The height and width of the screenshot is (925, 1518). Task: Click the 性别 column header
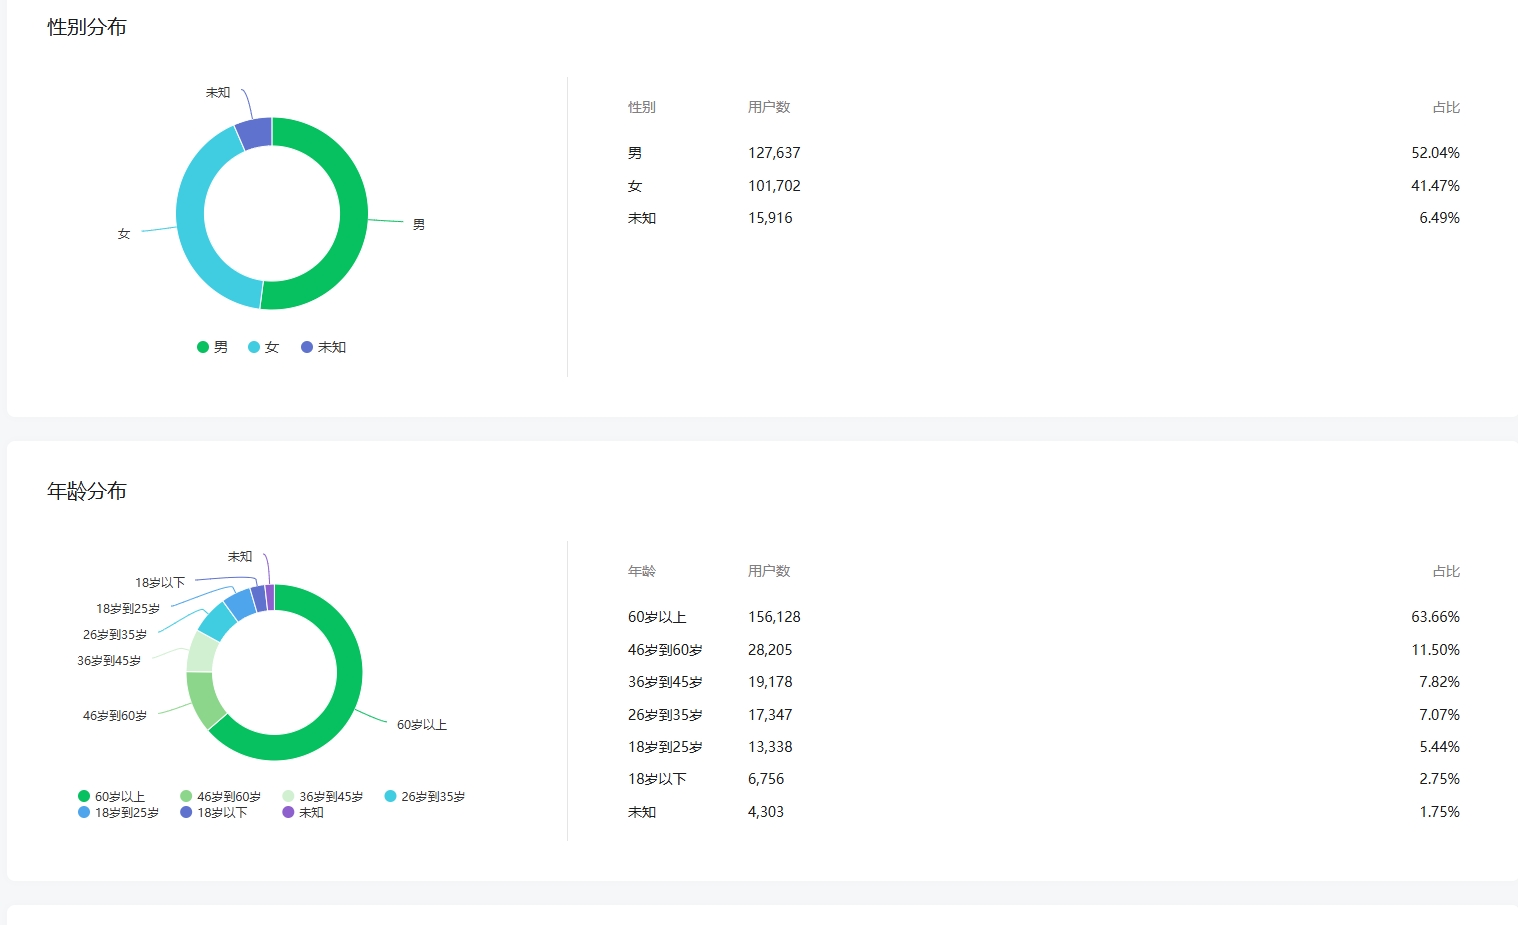[642, 107]
